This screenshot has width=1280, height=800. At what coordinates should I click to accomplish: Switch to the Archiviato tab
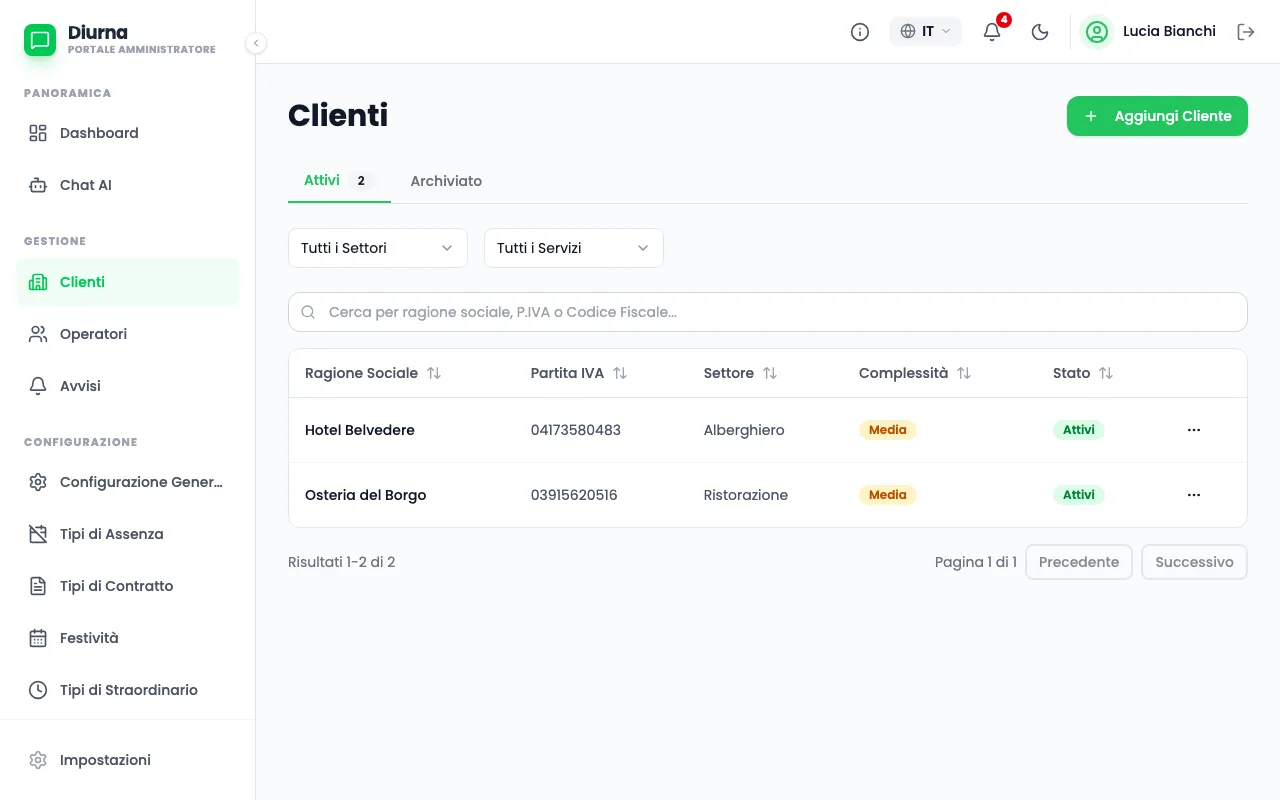click(446, 181)
